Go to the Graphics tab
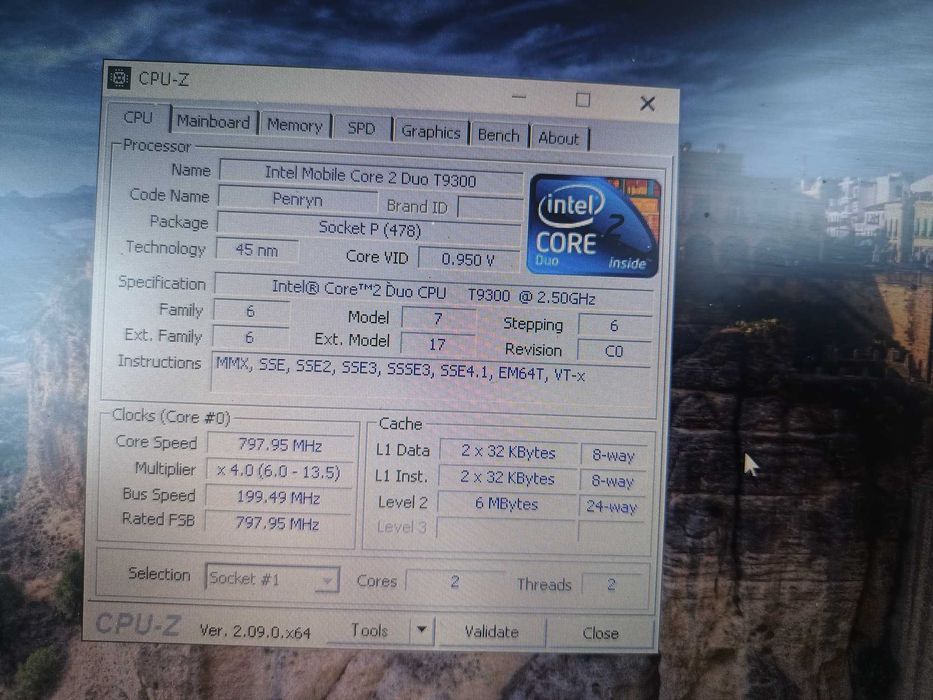The height and width of the screenshot is (700, 933). (431, 132)
